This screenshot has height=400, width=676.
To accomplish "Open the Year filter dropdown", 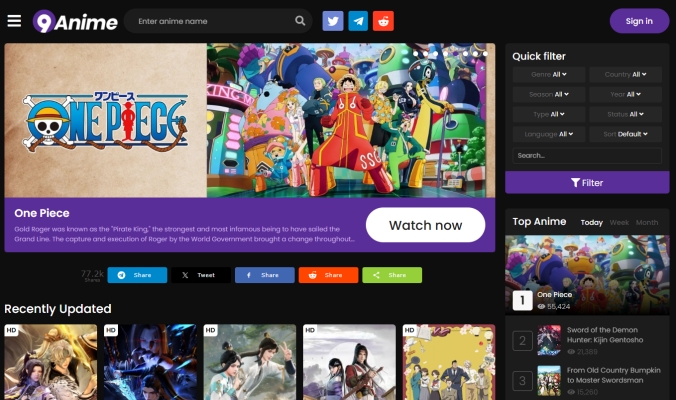I will point(625,94).
